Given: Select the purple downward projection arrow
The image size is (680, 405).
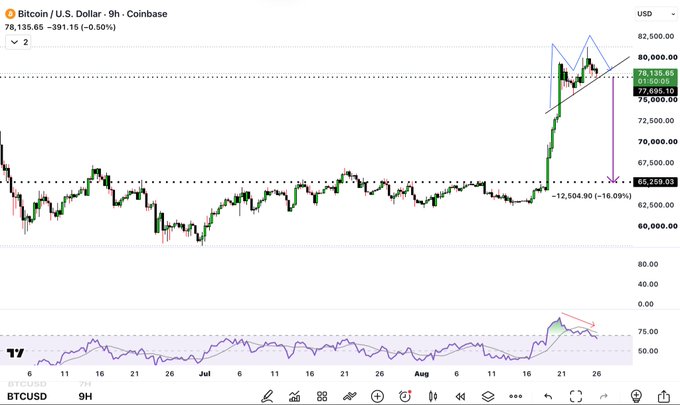Looking at the screenshot, I should pyautogui.click(x=613, y=130).
